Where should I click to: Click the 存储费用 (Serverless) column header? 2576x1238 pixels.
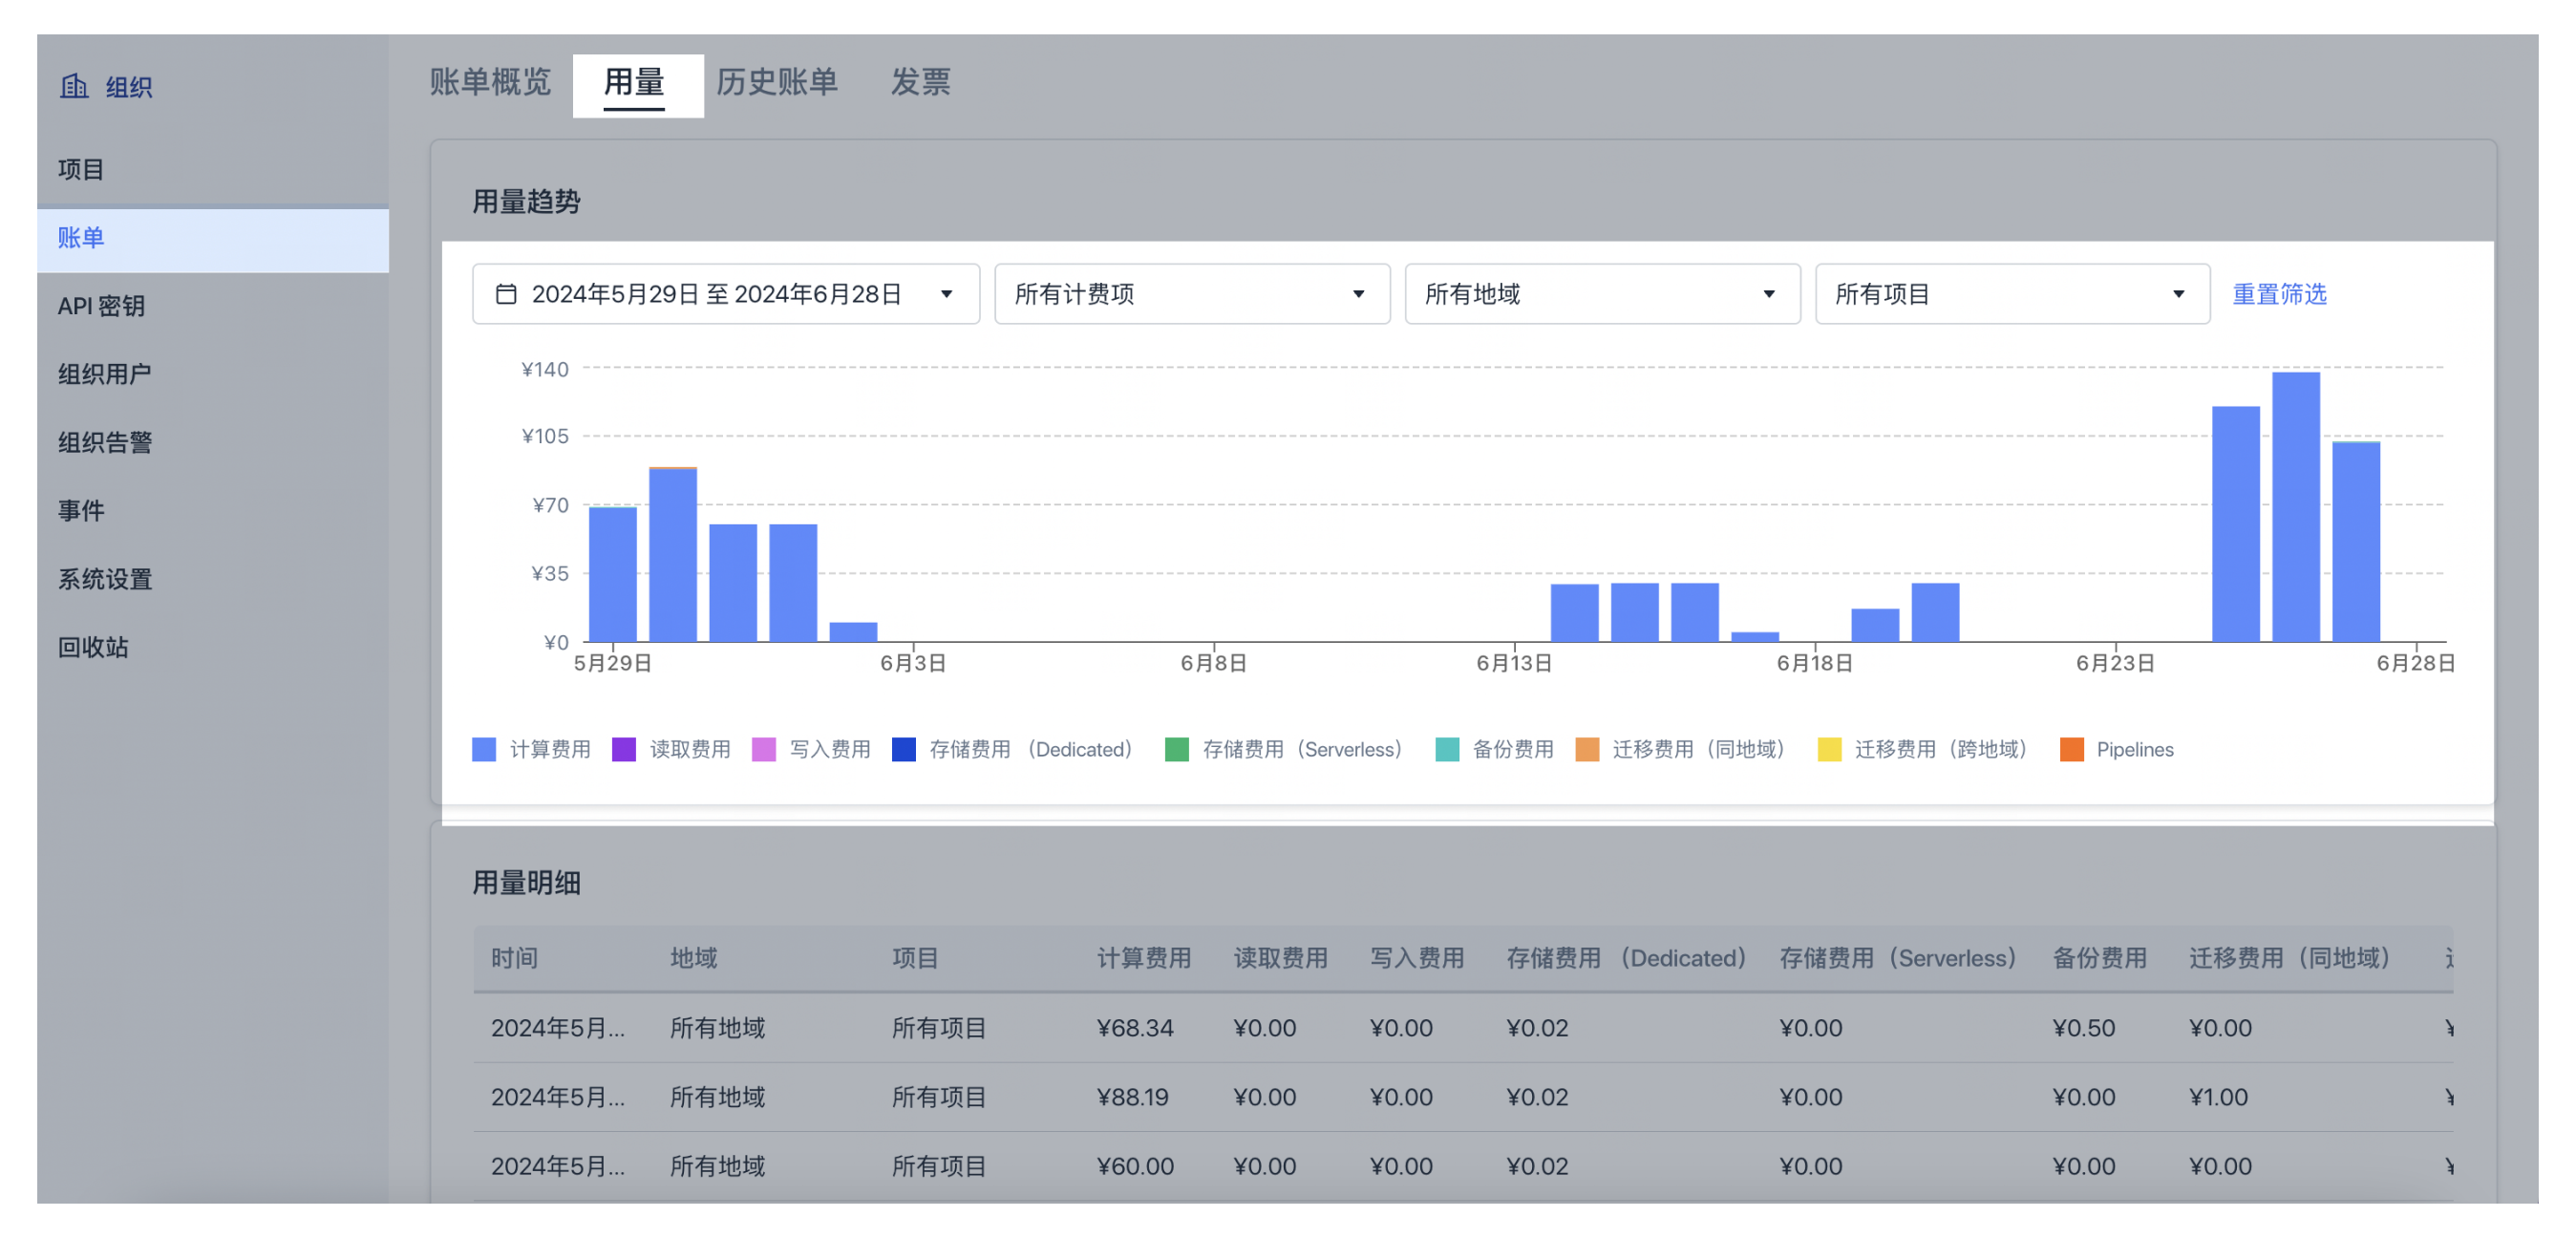coord(1898,958)
